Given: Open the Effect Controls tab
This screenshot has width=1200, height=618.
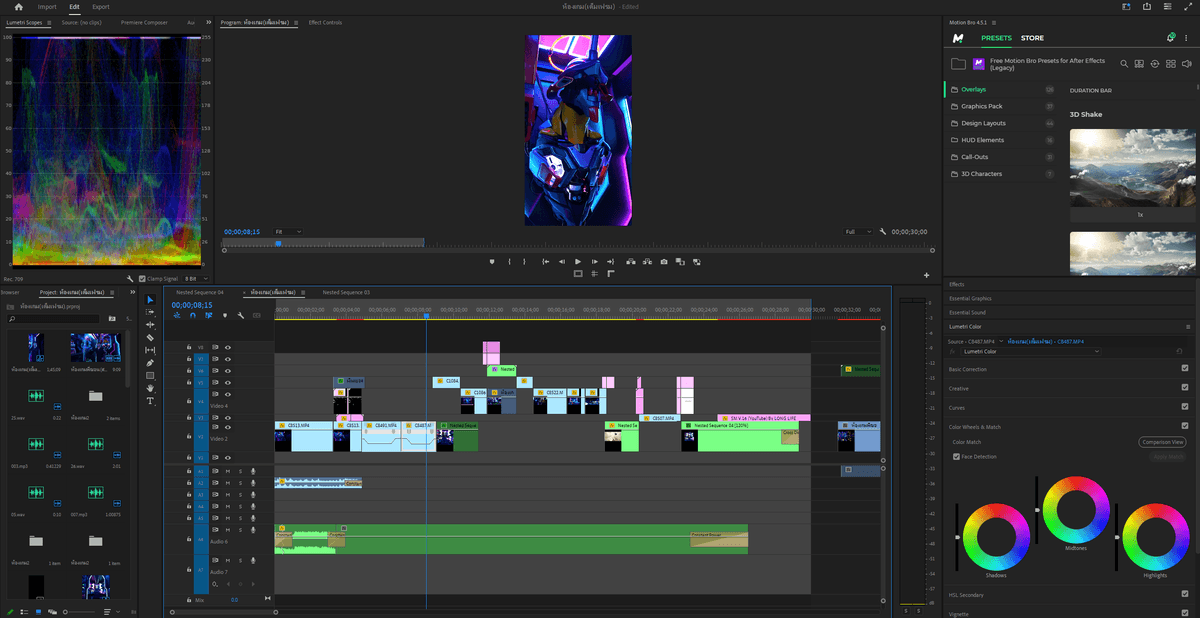Looking at the screenshot, I should [x=325, y=22].
